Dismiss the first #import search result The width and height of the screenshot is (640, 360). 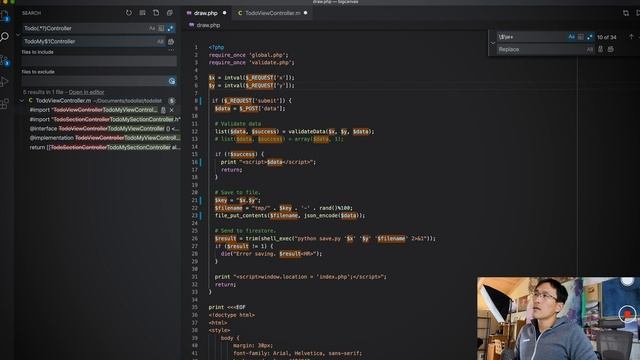(x=172, y=110)
